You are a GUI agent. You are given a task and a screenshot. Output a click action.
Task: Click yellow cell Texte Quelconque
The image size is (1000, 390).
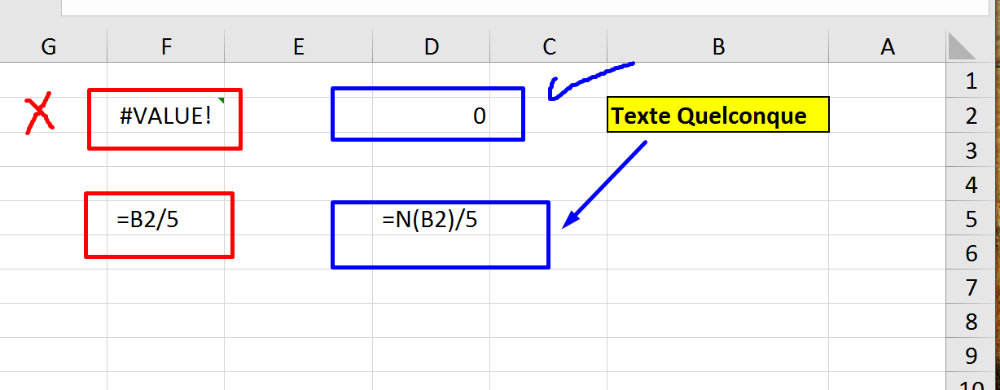(718, 115)
